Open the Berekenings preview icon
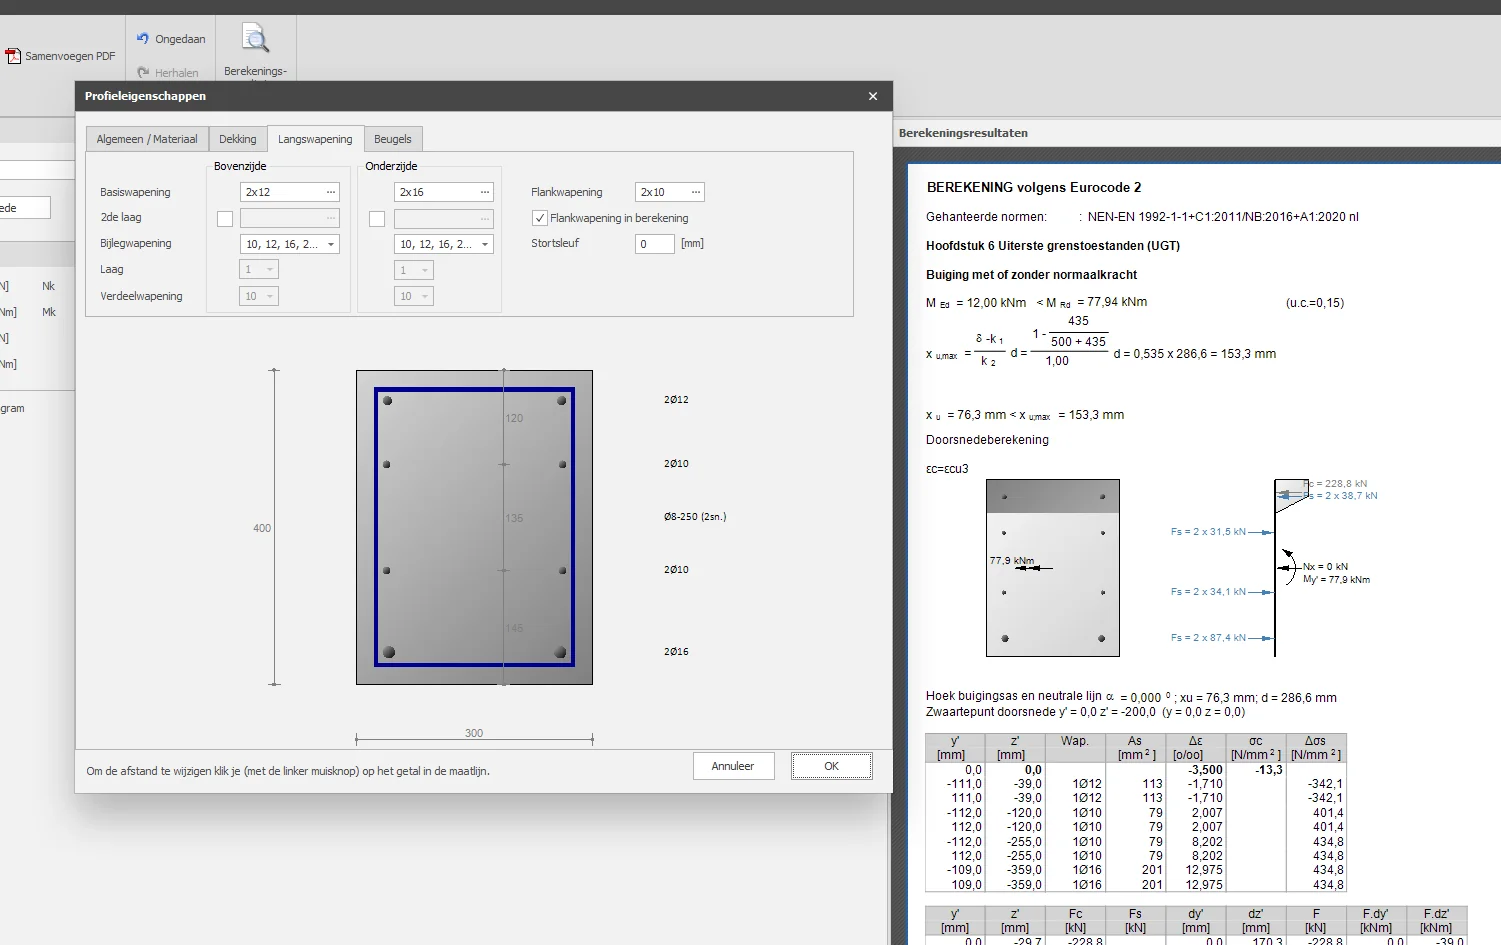 [256, 38]
